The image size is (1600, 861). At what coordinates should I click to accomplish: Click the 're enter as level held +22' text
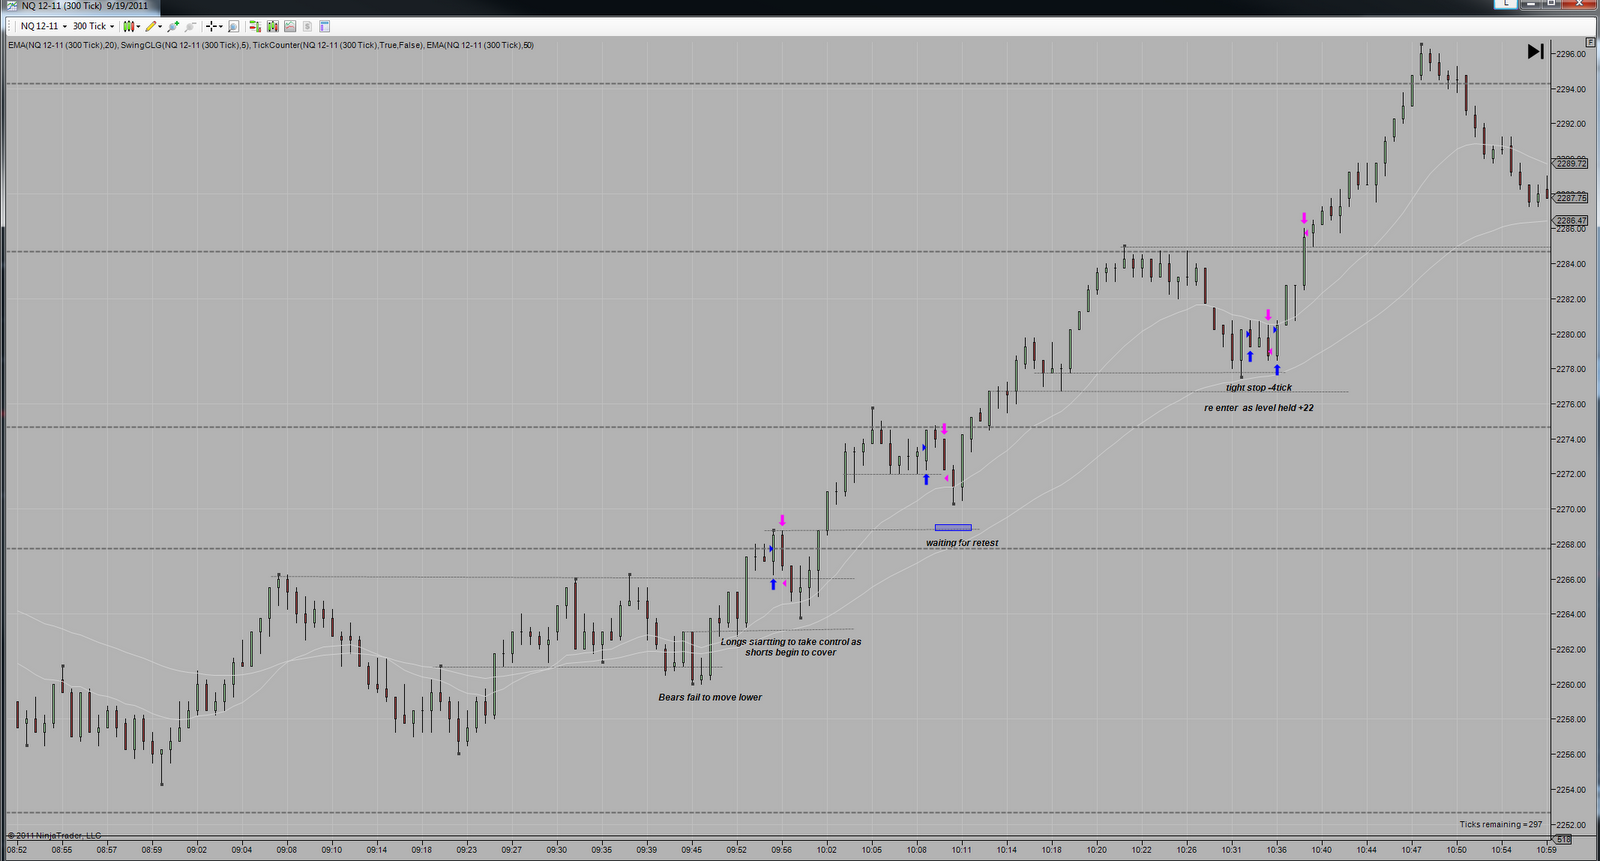coord(1259,408)
